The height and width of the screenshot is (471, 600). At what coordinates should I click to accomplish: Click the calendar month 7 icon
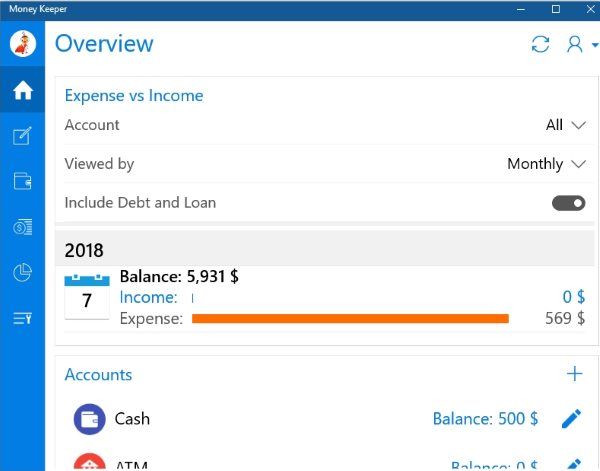[x=87, y=297]
